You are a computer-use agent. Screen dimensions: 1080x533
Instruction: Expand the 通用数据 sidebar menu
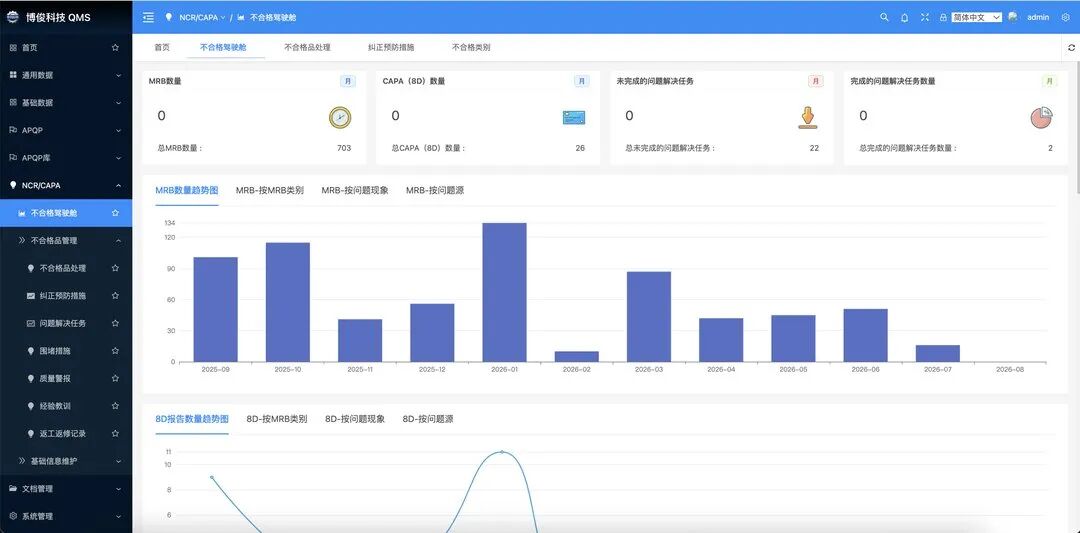pos(66,75)
